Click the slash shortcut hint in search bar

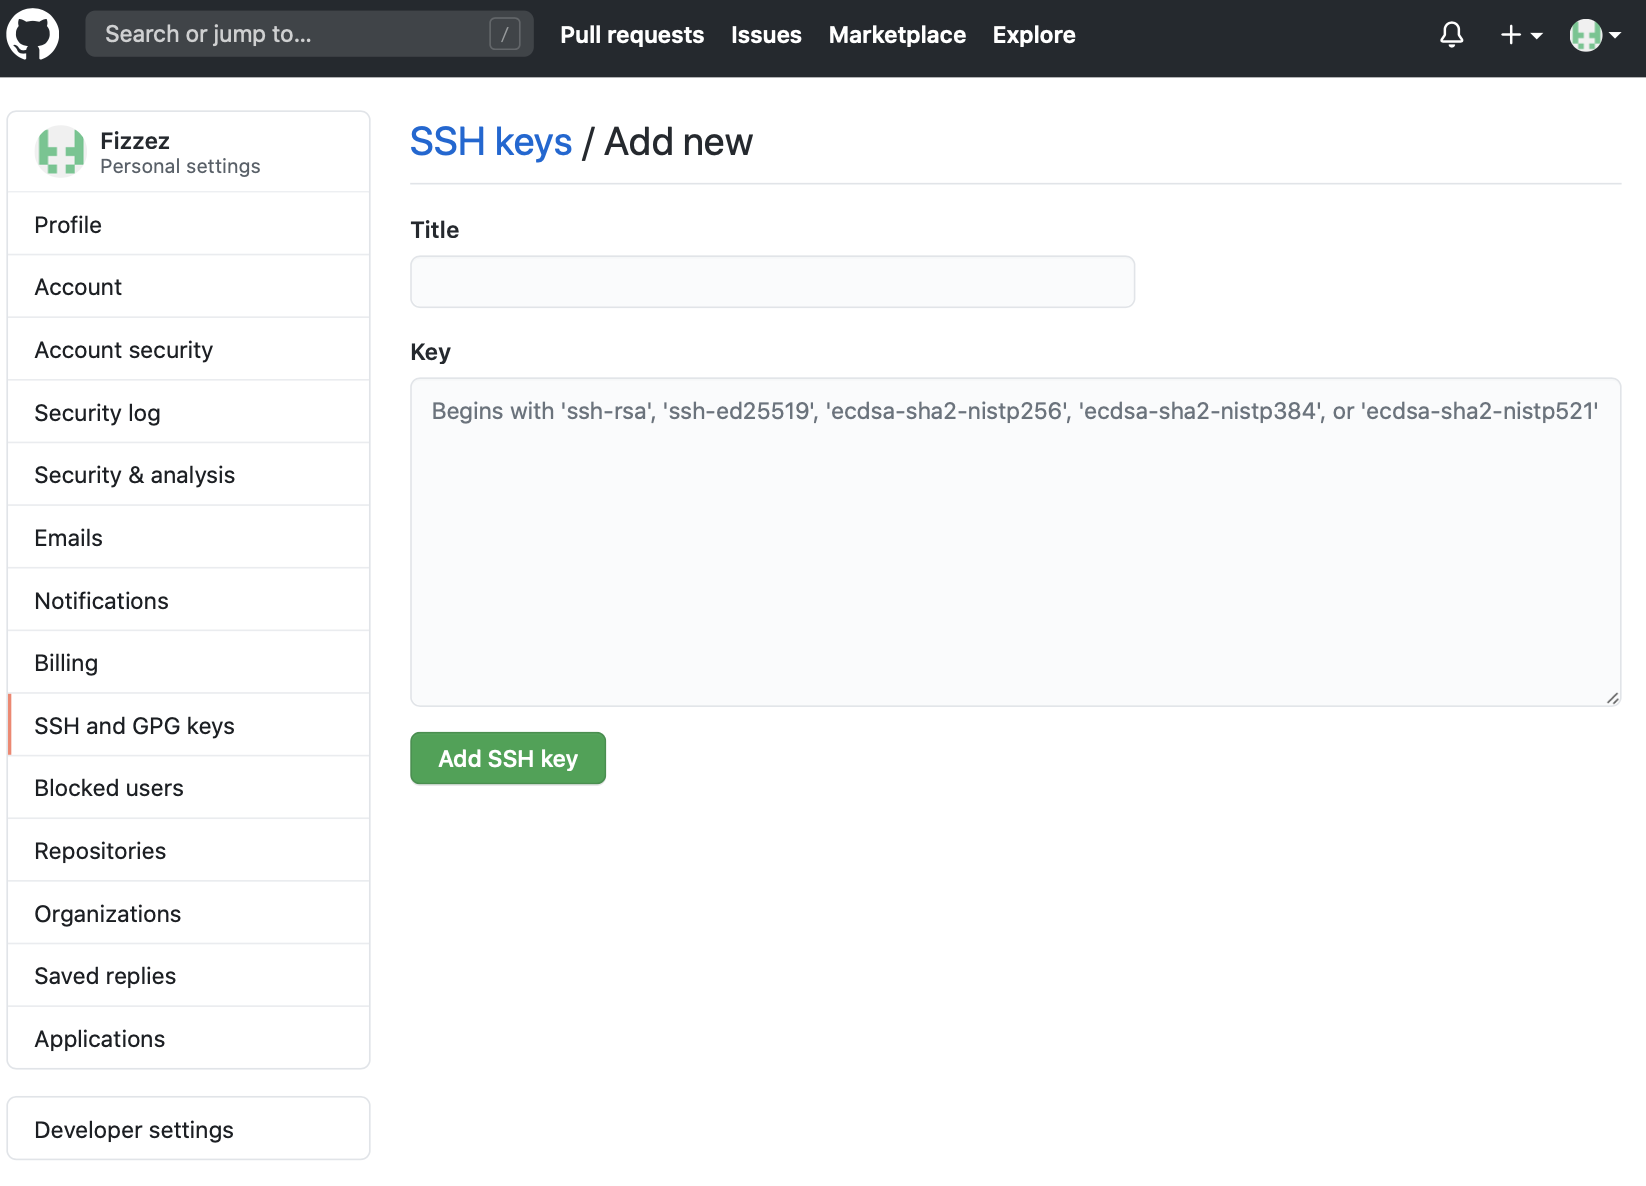505,33
